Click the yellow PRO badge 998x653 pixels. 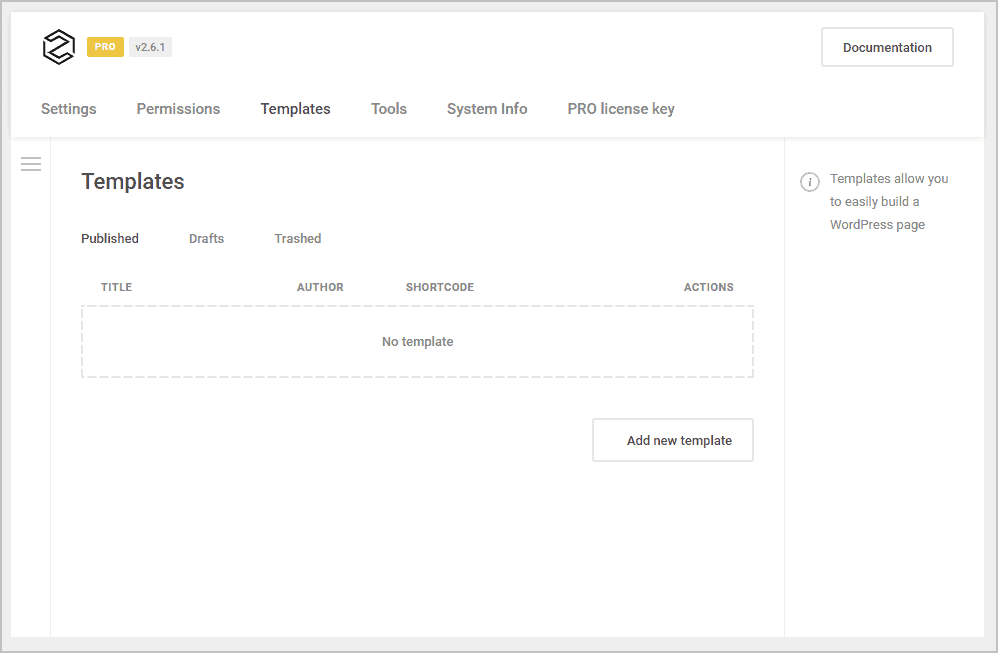click(x=105, y=46)
